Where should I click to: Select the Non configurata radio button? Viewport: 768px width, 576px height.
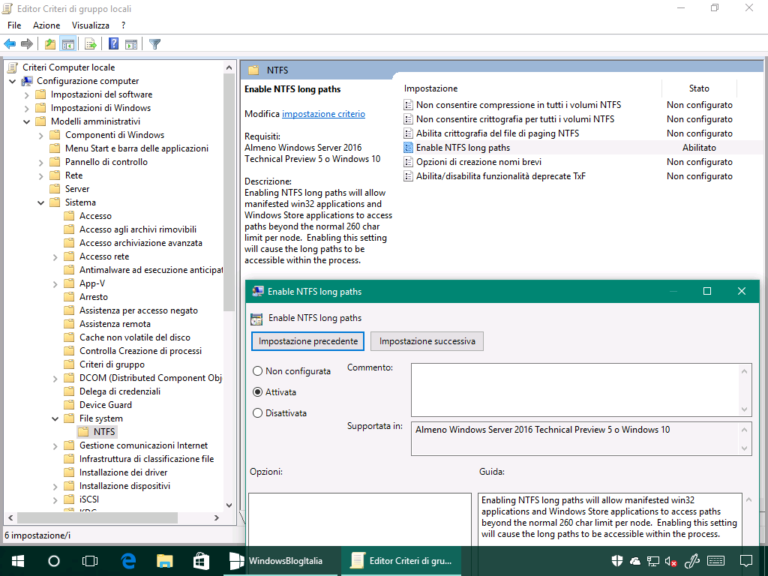click(258, 371)
